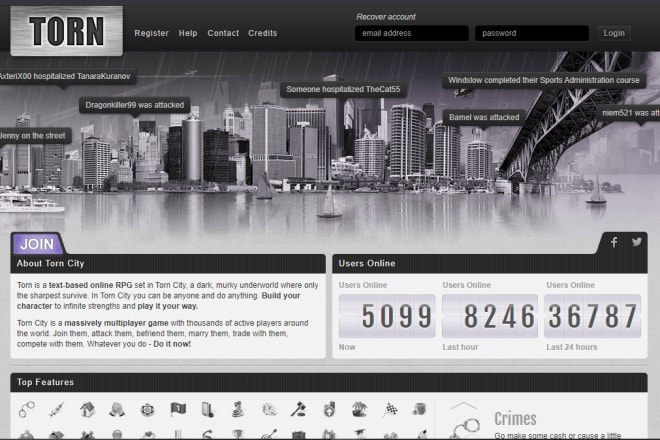Viewport: 660px width, 440px height.
Task: Select the handcuffs Crimes feature icon
Action: [x=27, y=409]
